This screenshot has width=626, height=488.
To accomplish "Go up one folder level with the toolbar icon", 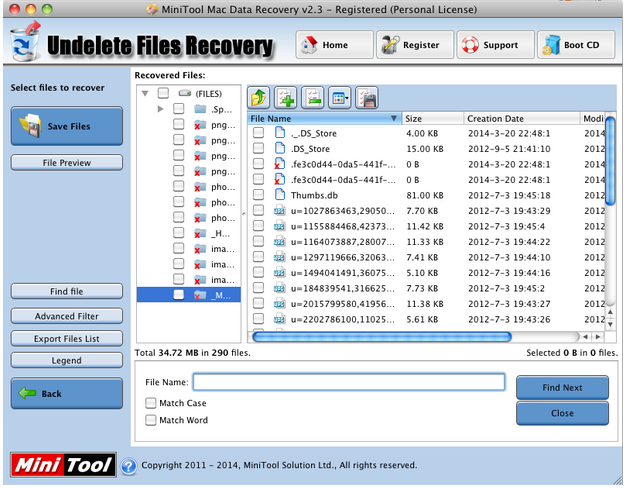I will coord(258,98).
